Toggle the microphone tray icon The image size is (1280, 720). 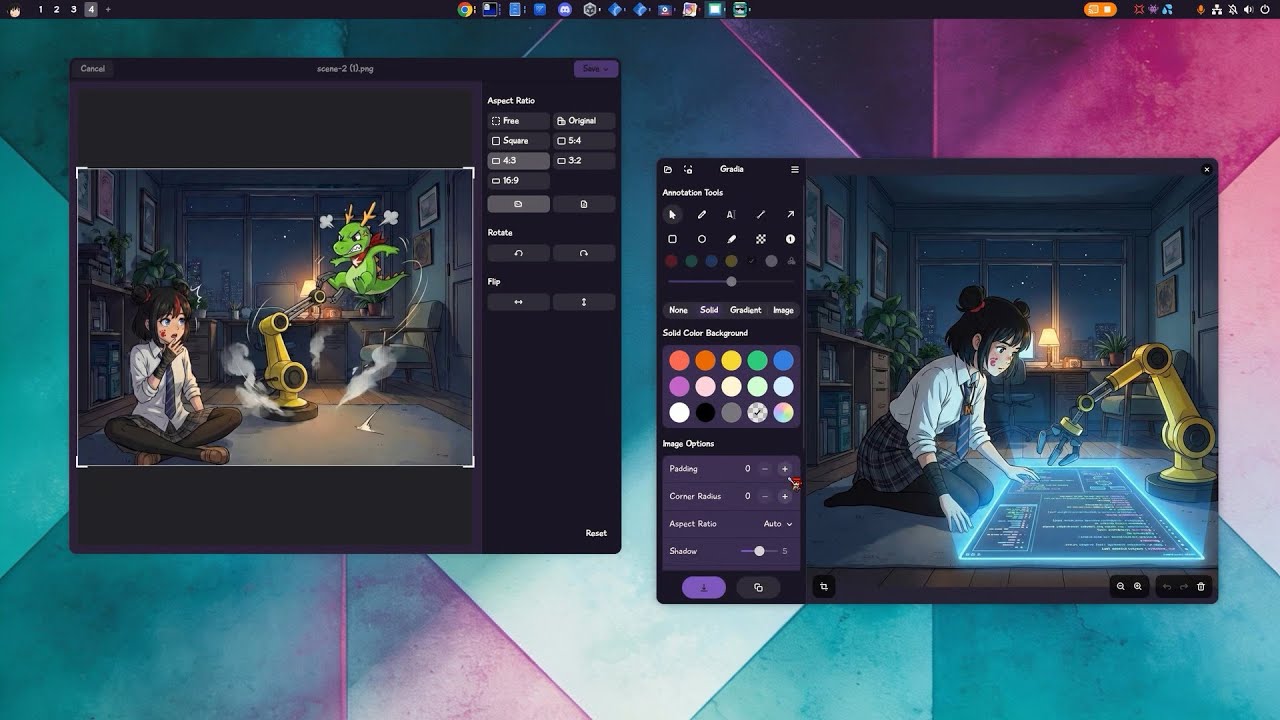click(x=1201, y=9)
